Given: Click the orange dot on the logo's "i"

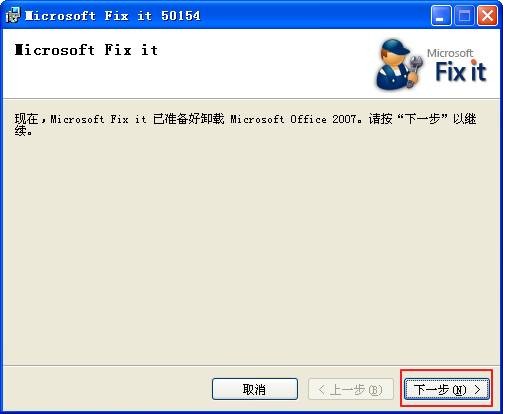Looking at the screenshot, I should [473, 62].
